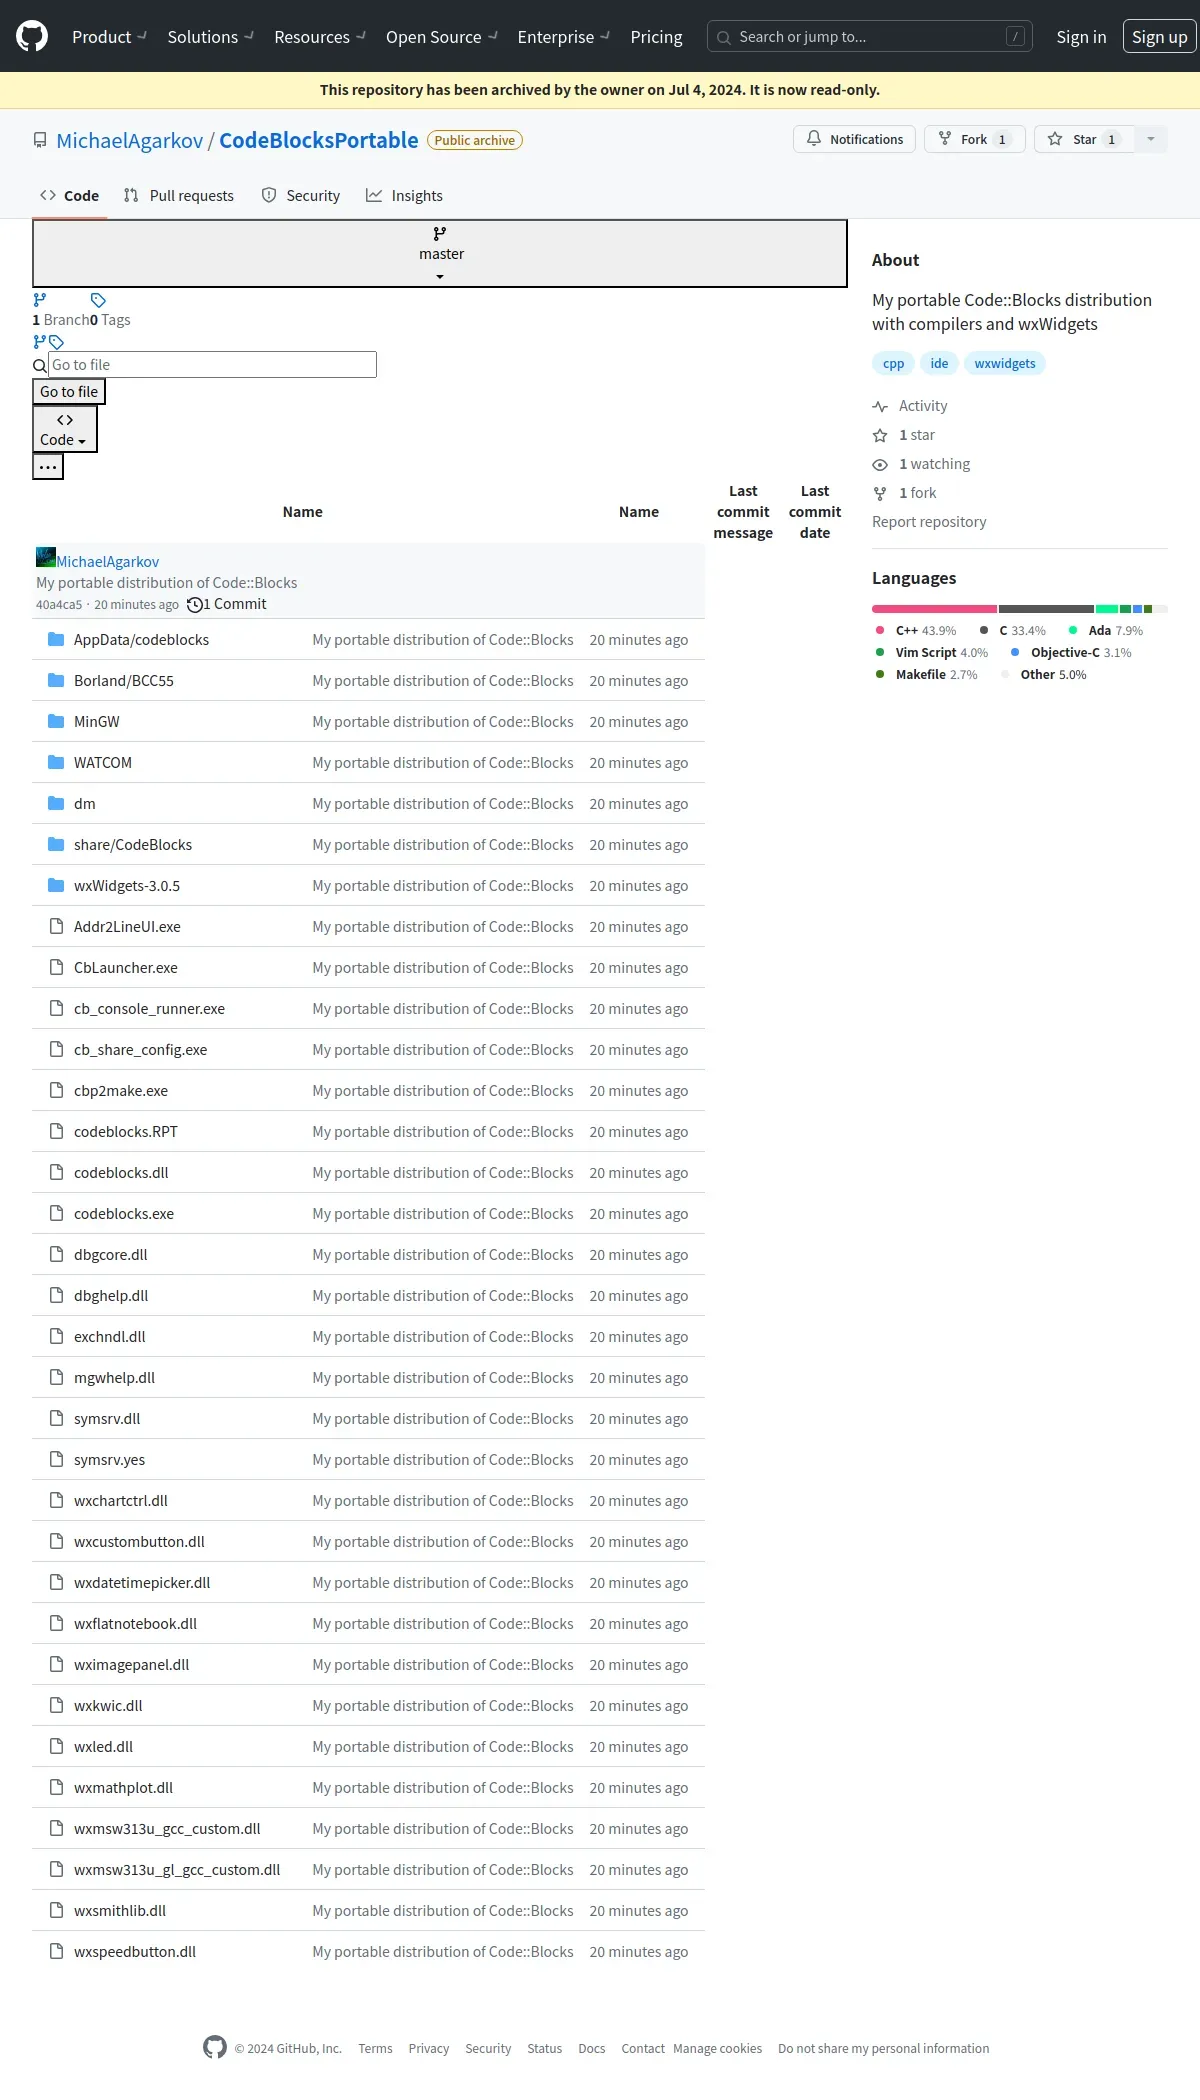Screen dimensions: 1200x2100
Task: Click the folder icon for MinGW
Action: [x=56, y=721]
